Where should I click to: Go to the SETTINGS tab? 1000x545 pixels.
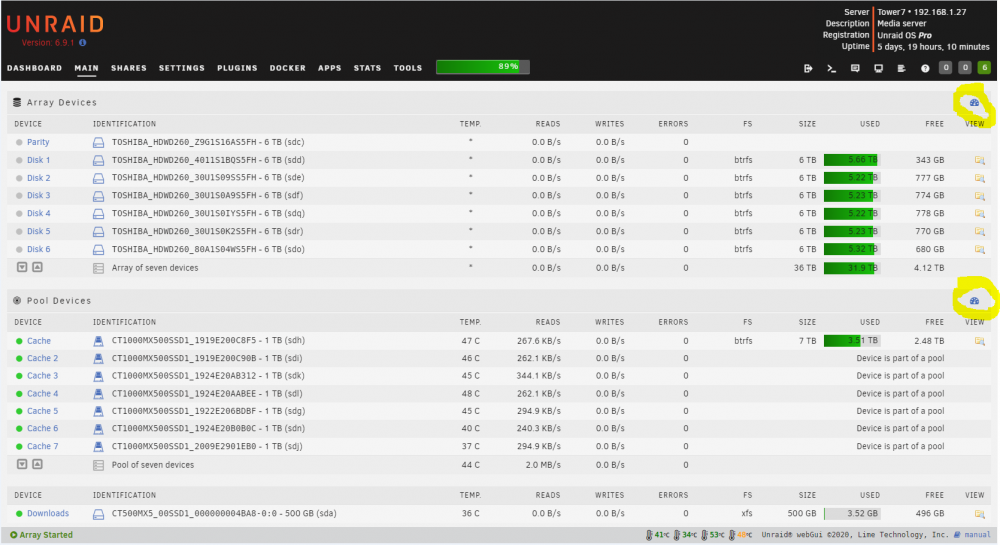pyautogui.click(x=182, y=68)
